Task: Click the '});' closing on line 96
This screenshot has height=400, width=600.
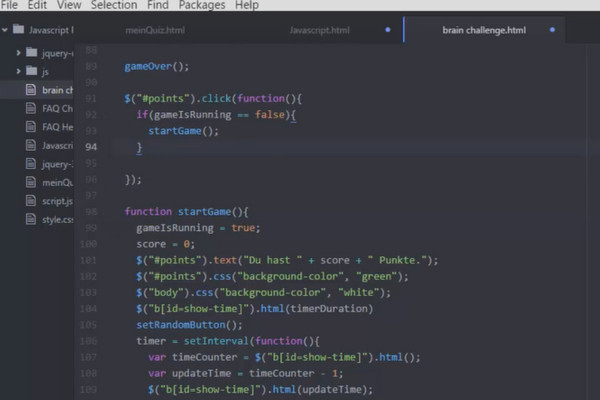Action: [133, 180]
